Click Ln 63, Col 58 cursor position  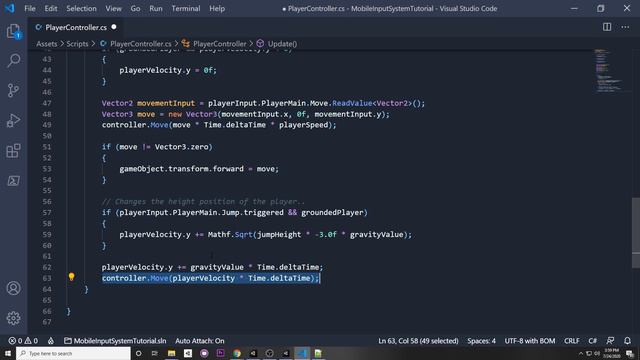418,341
